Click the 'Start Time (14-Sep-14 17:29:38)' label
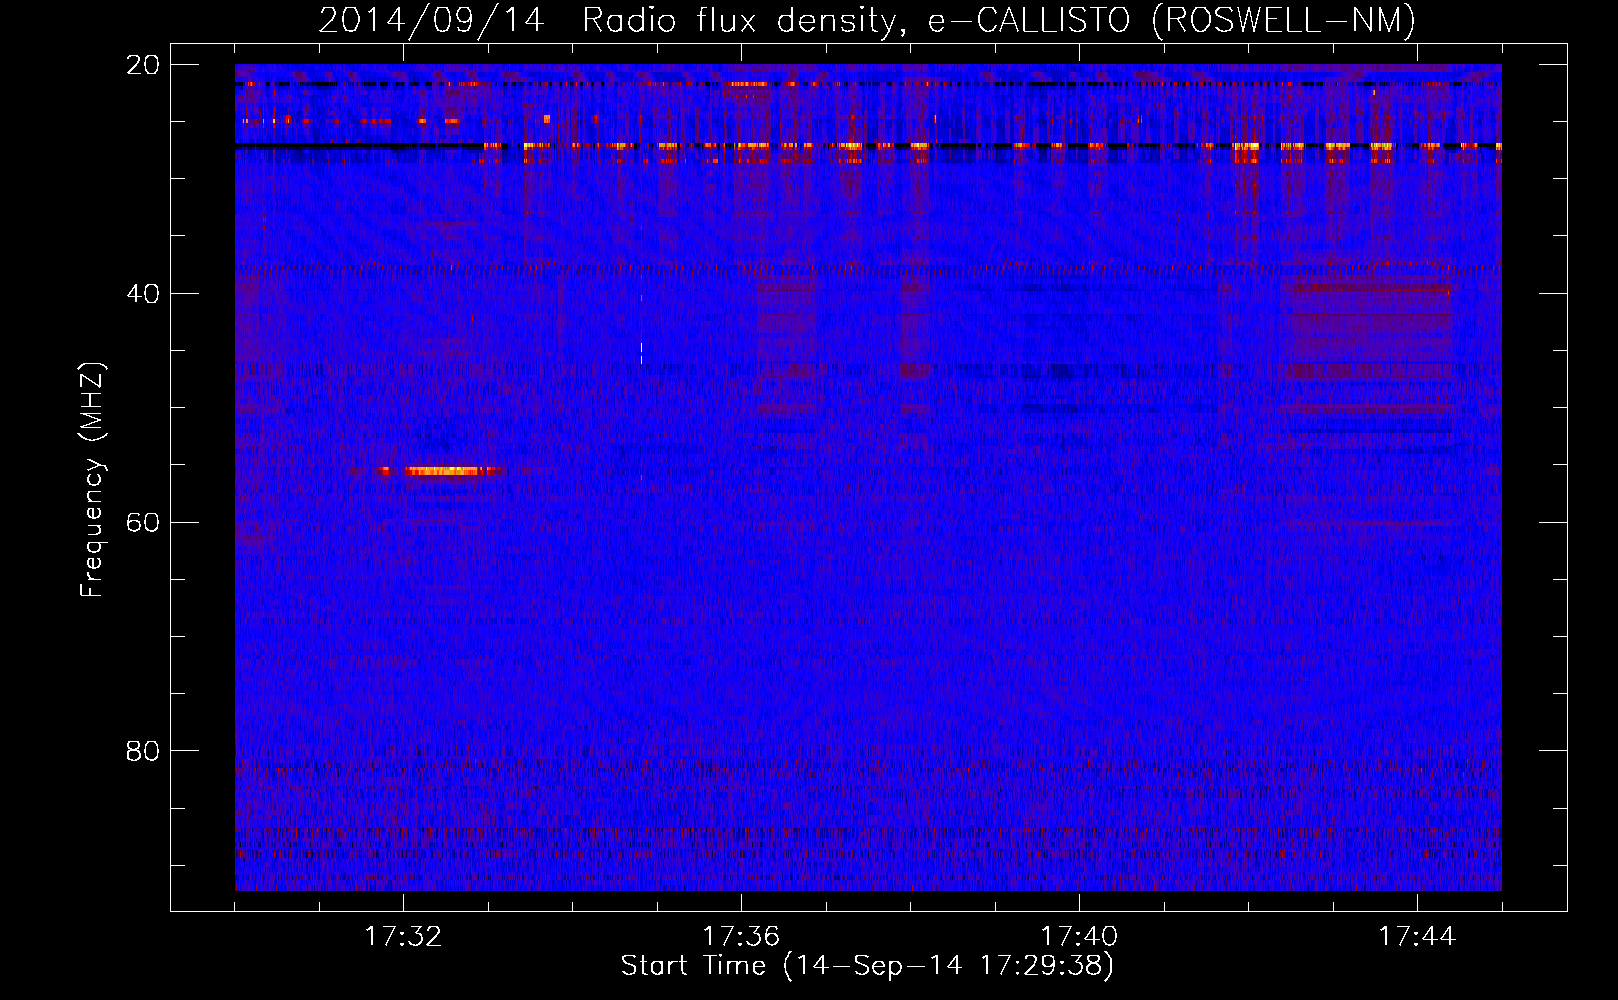Image resolution: width=1618 pixels, height=1000 pixels. [x=867, y=966]
